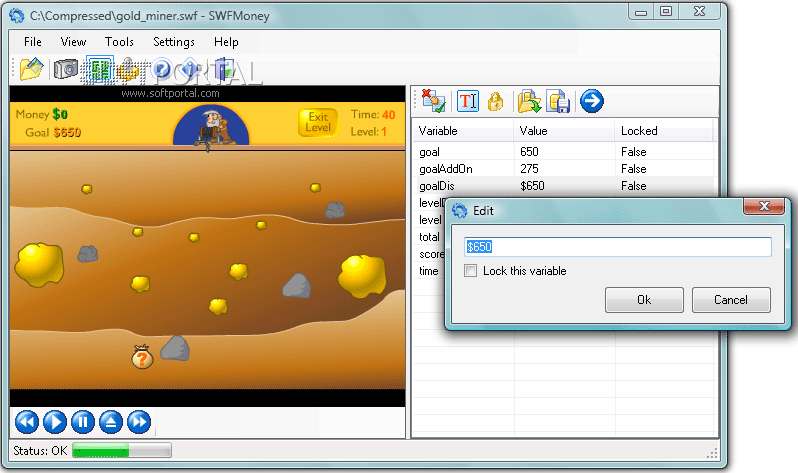Click the rewind playback button
798x473 pixels.
click(x=27, y=422)
